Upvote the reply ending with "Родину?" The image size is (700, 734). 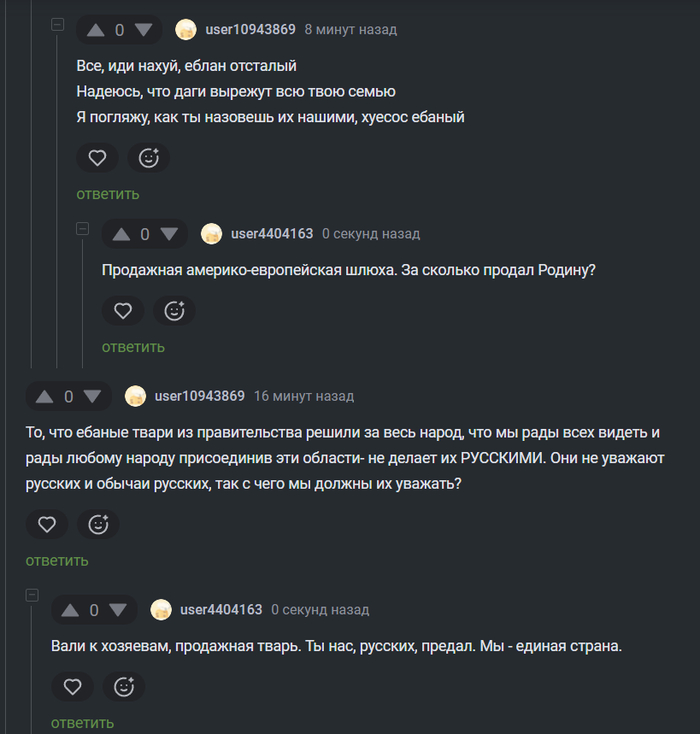(x=121, y=234)
